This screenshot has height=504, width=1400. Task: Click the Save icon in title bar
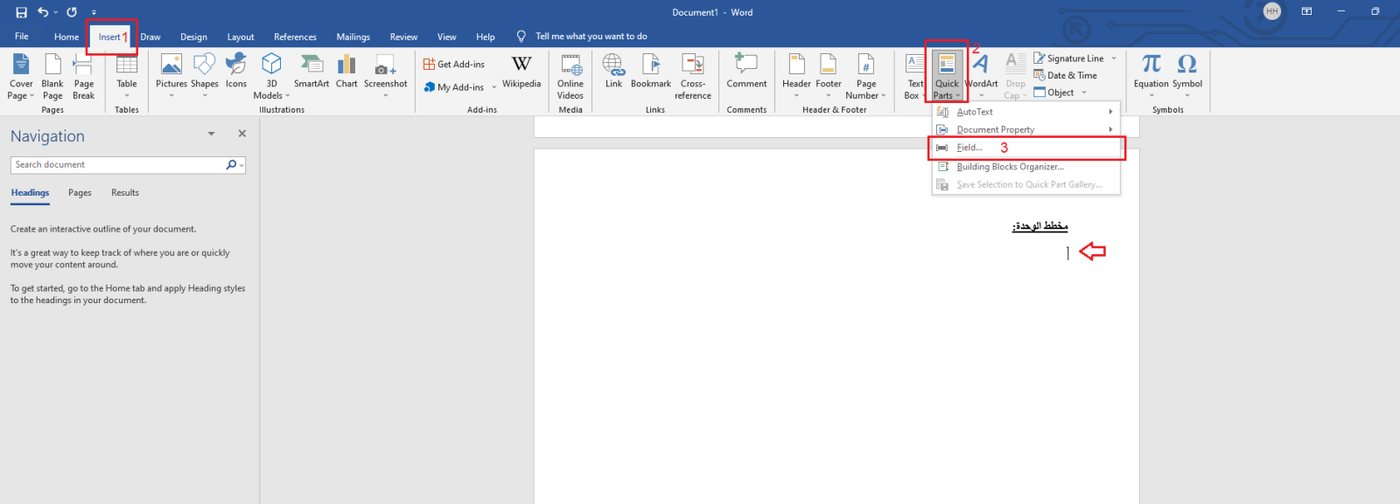21,12
